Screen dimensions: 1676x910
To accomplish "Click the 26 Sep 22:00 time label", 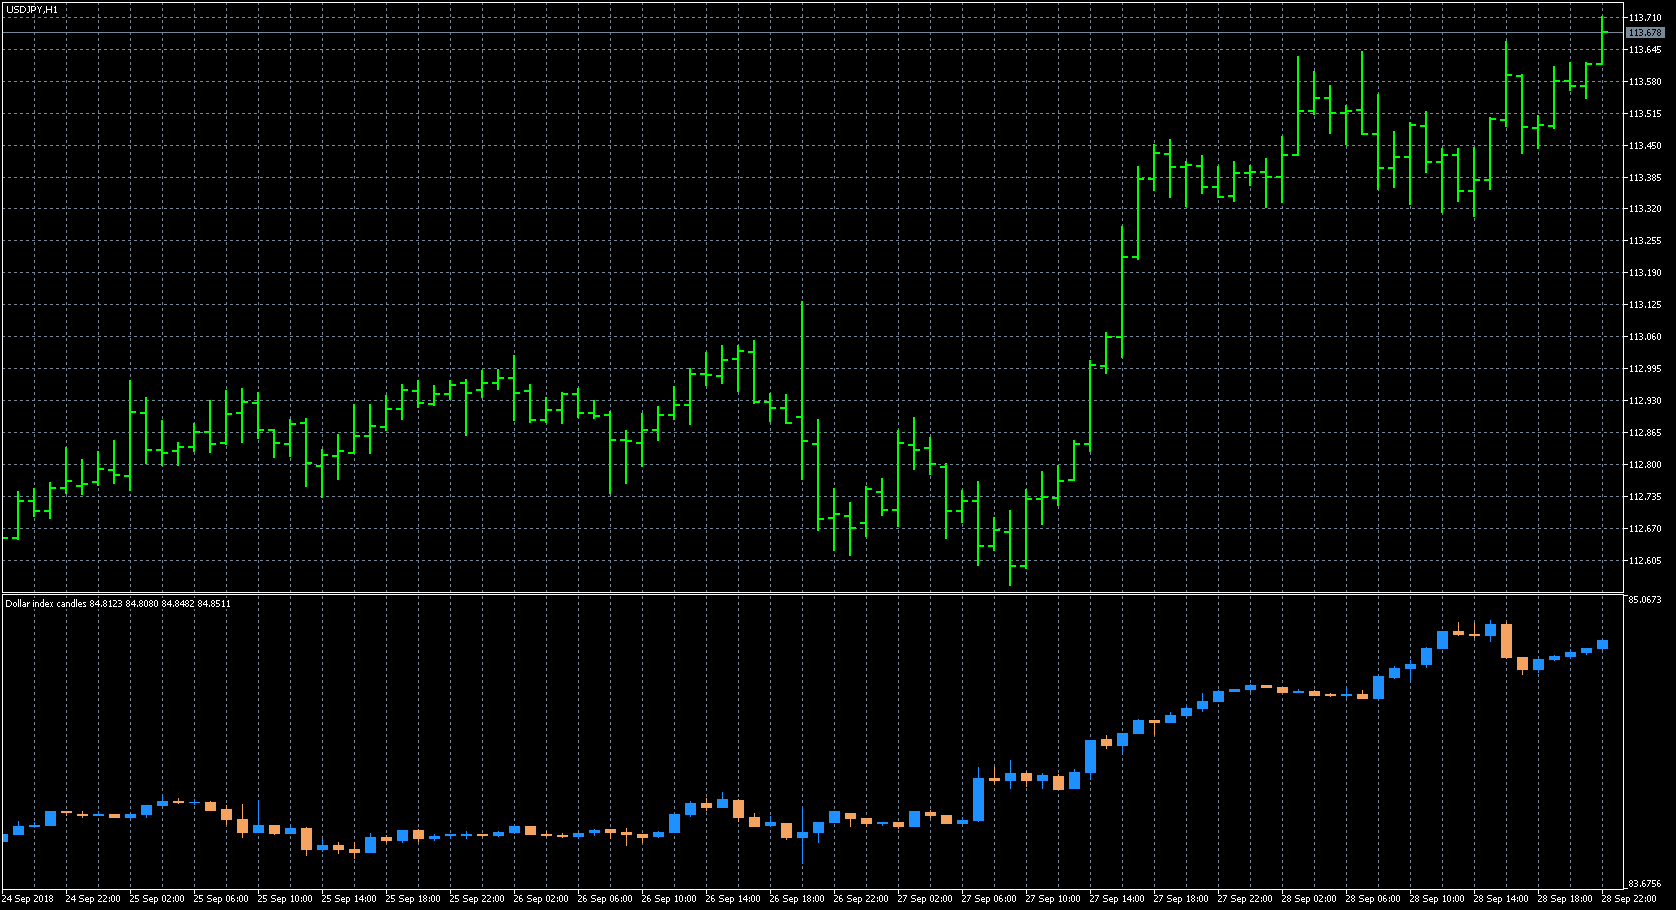I will point(861,899).
